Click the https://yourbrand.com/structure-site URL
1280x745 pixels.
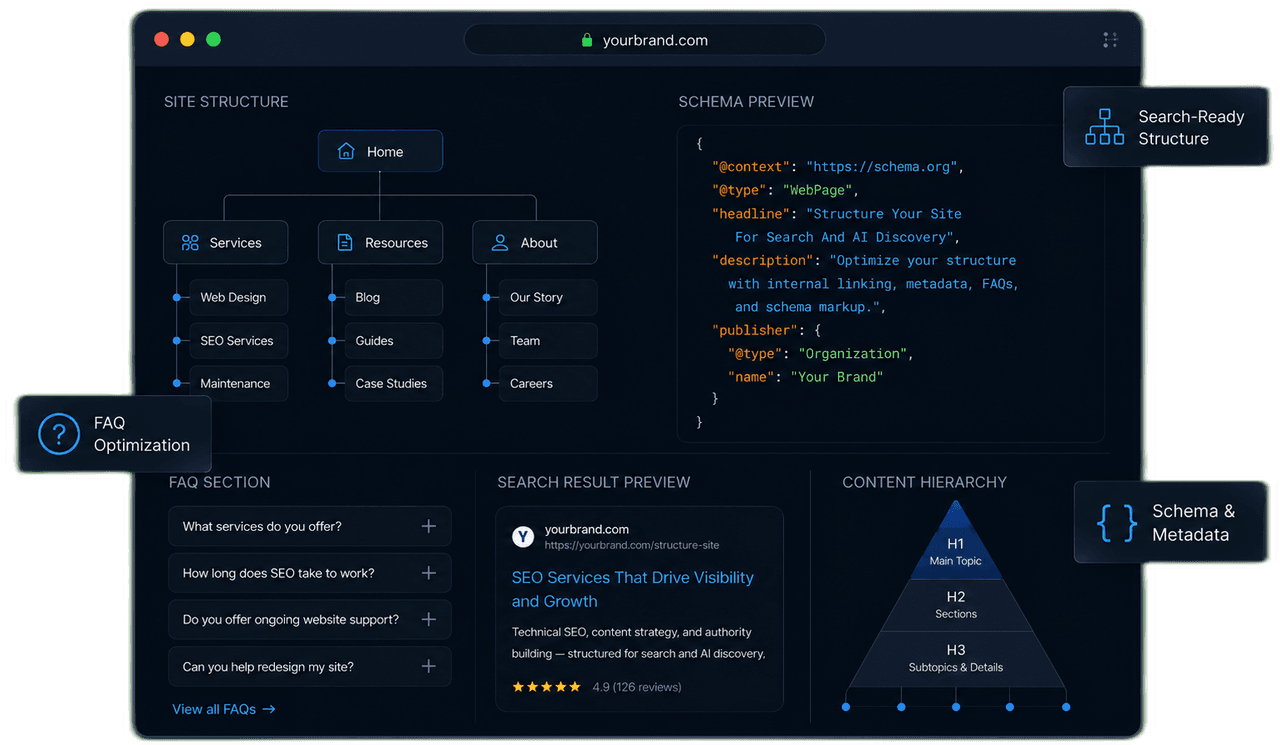(x=632, y=545)
